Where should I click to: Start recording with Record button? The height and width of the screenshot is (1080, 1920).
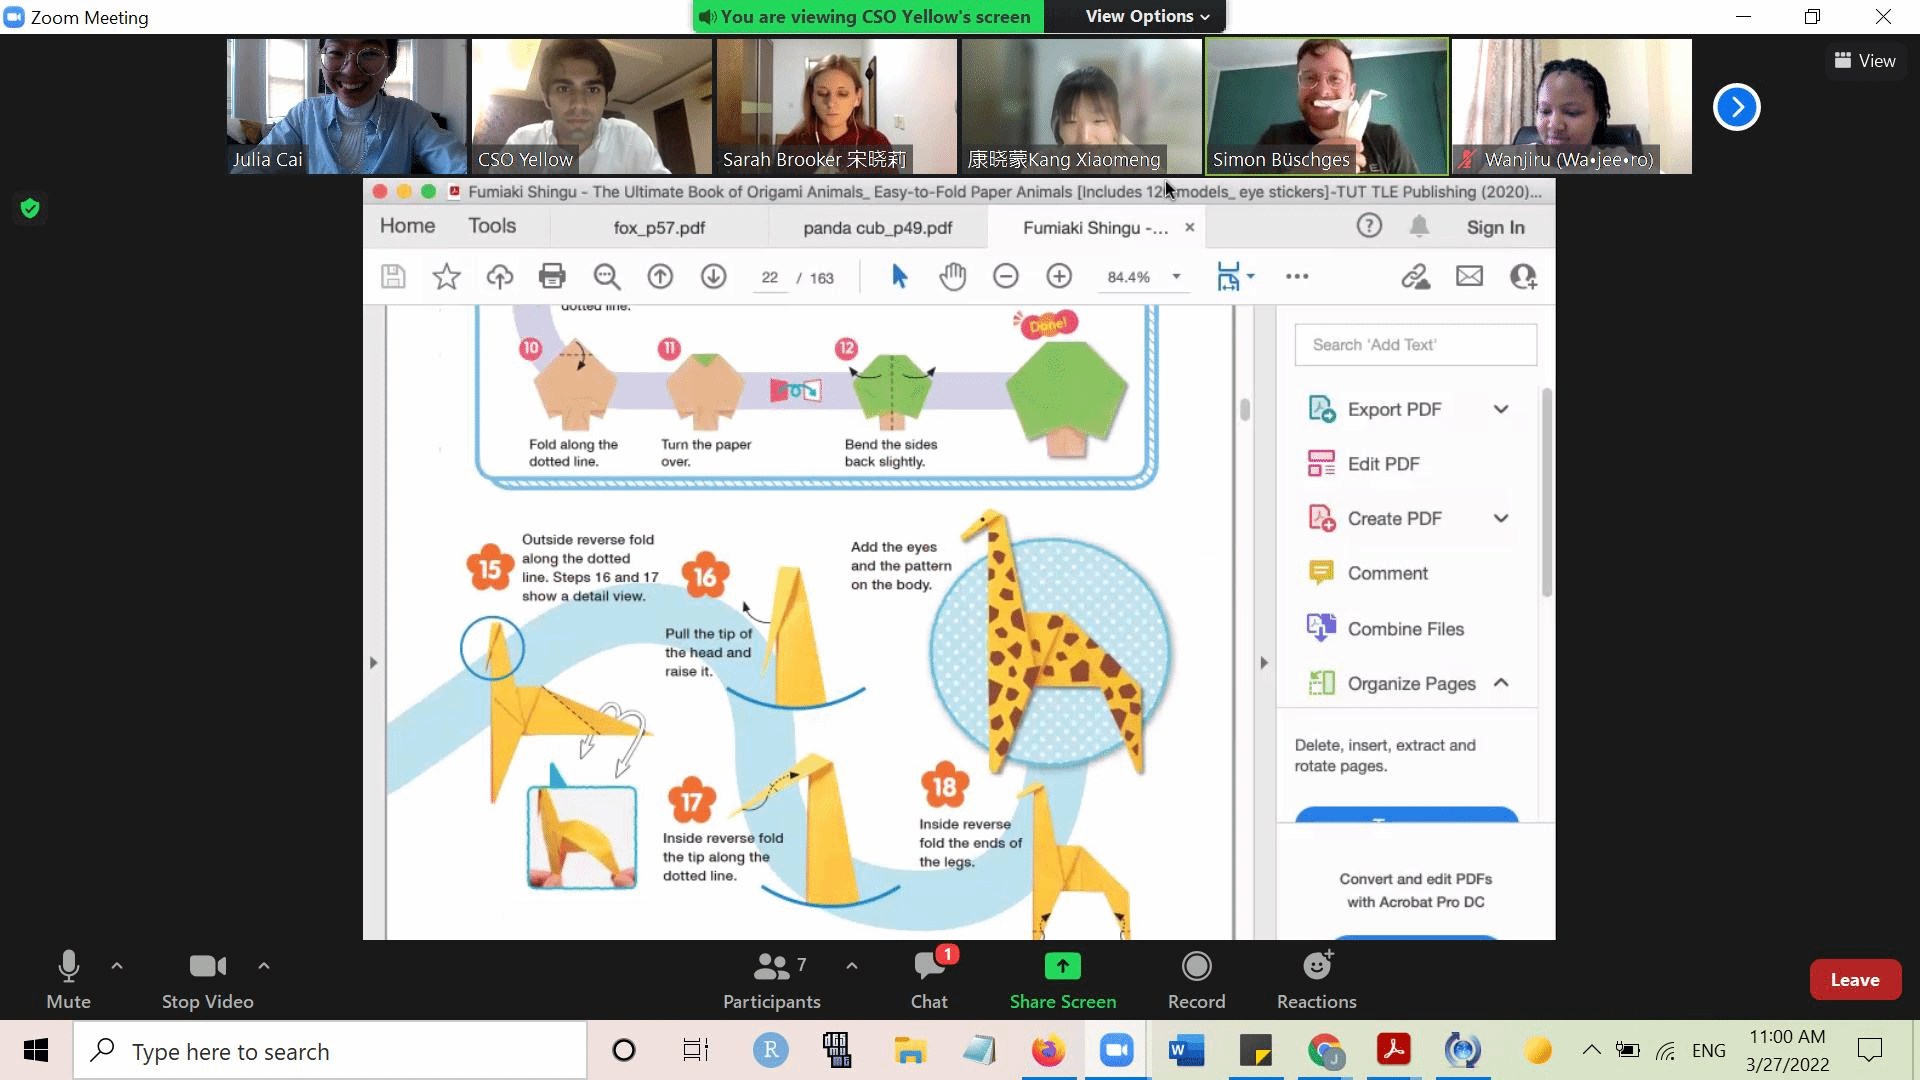(x=1196, y=980)
